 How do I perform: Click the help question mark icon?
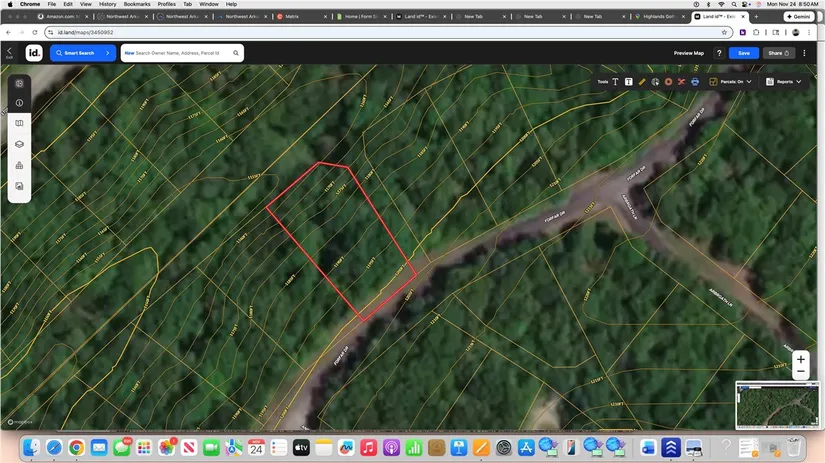718,53
